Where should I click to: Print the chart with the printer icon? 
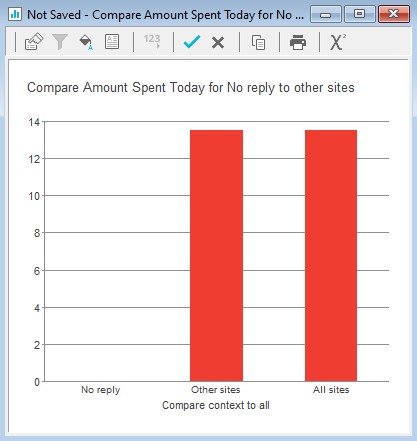[298, 42]
